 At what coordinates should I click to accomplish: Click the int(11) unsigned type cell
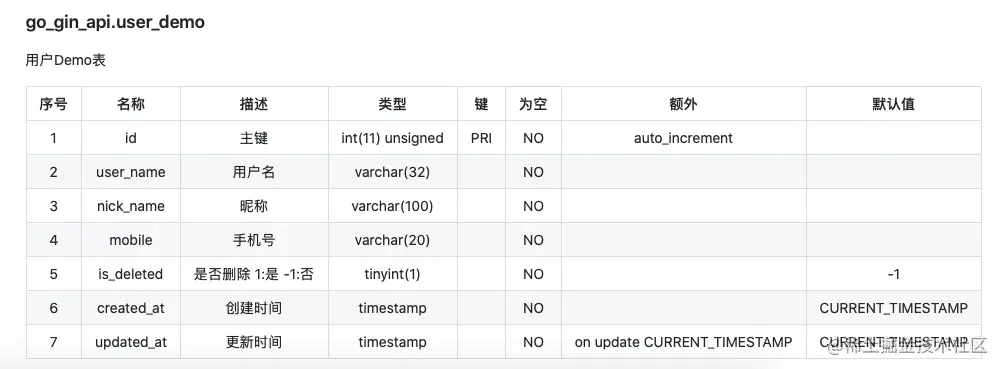393,138
